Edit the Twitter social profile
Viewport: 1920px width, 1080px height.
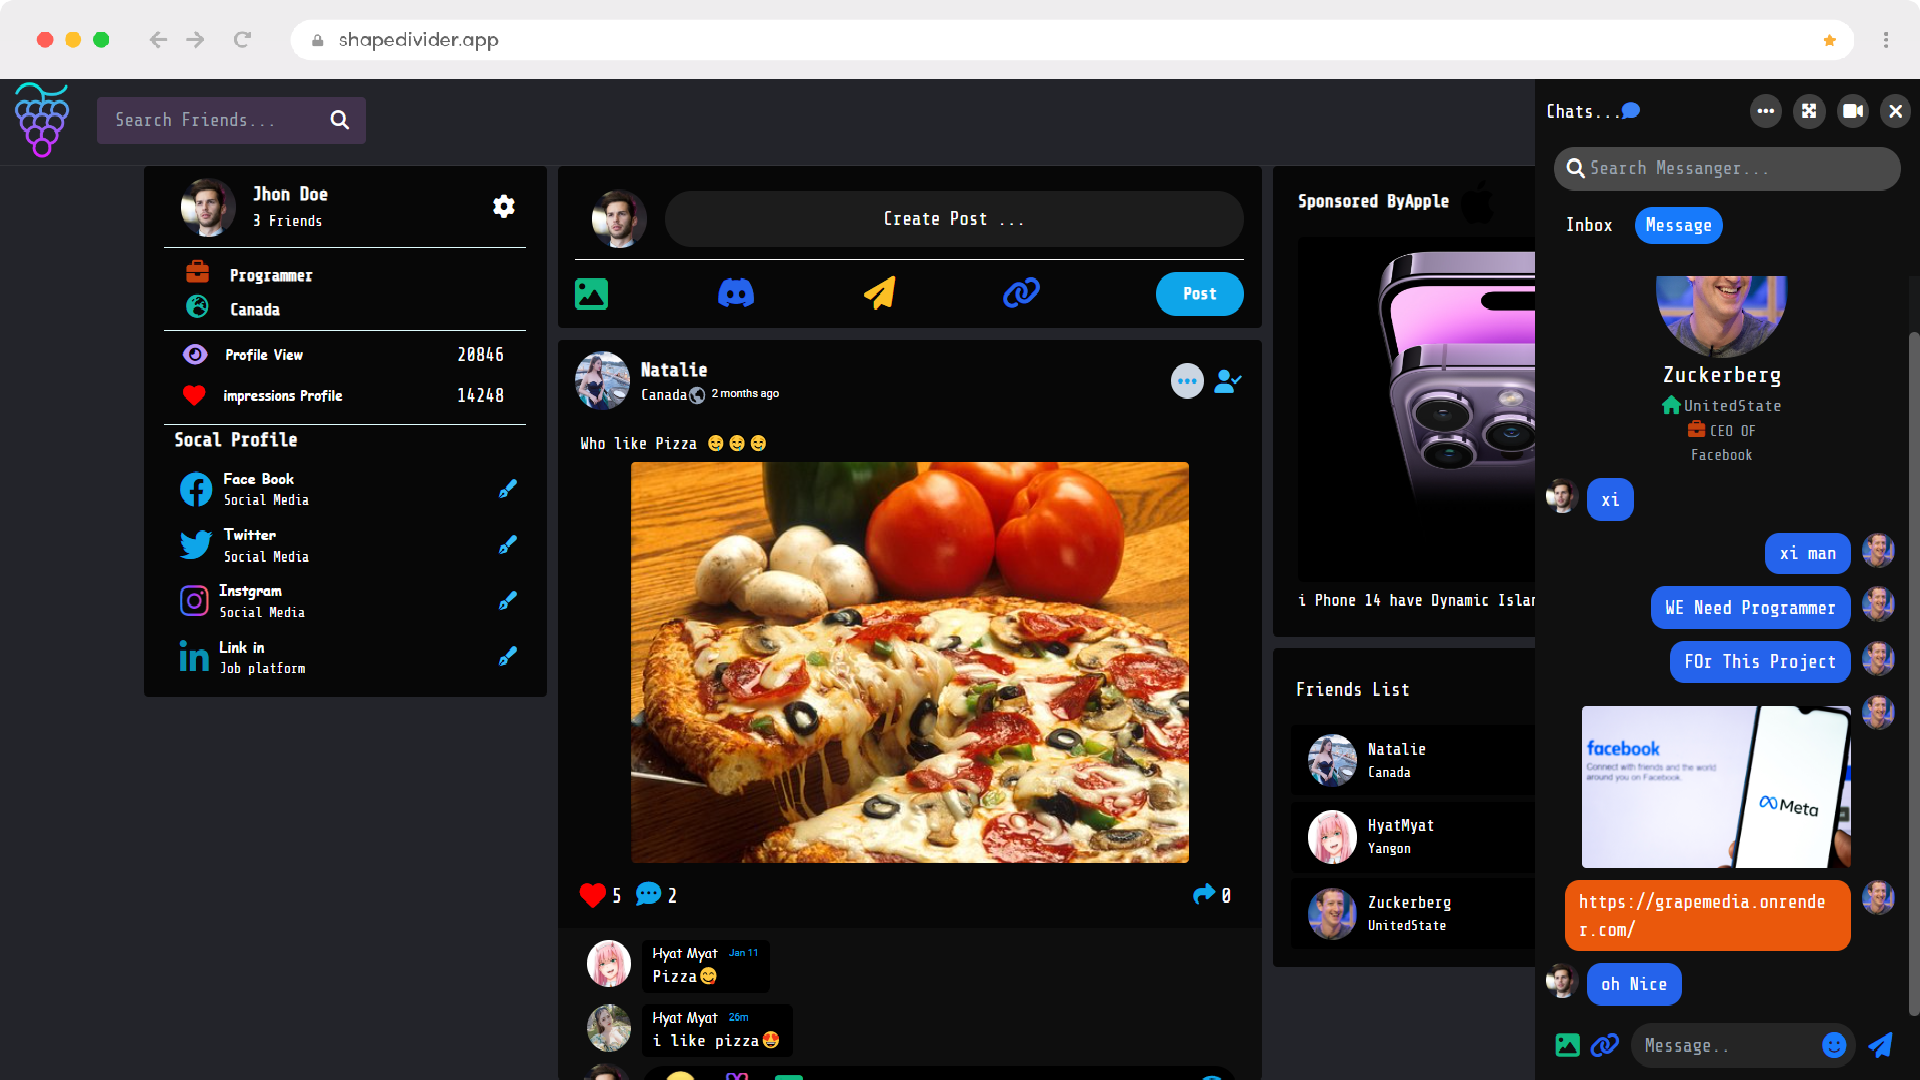508,545
